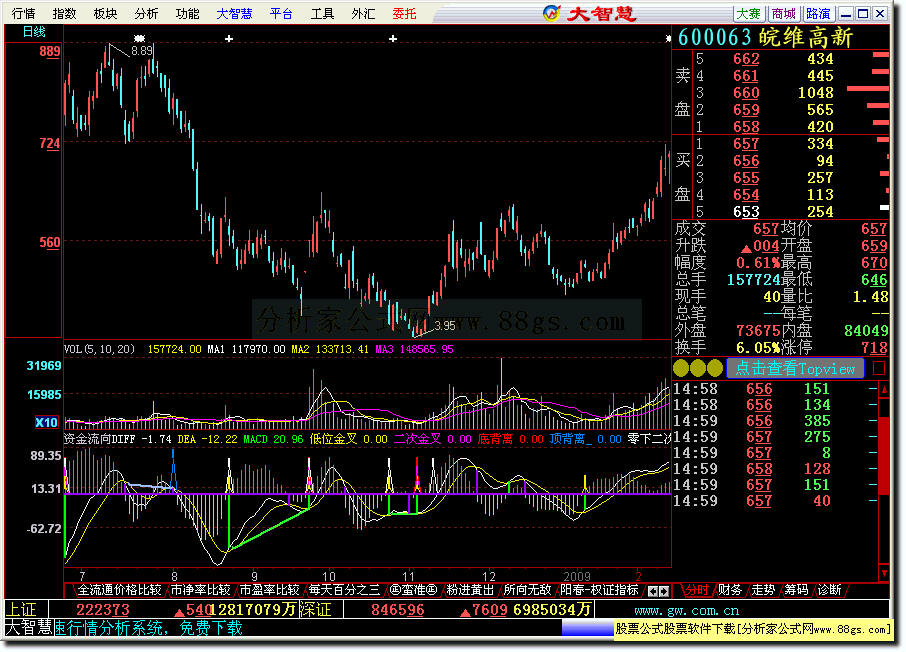Click stock title 600063 皖维高新
The height and width of the screenshot is (652, 906).
pos(765,38)
